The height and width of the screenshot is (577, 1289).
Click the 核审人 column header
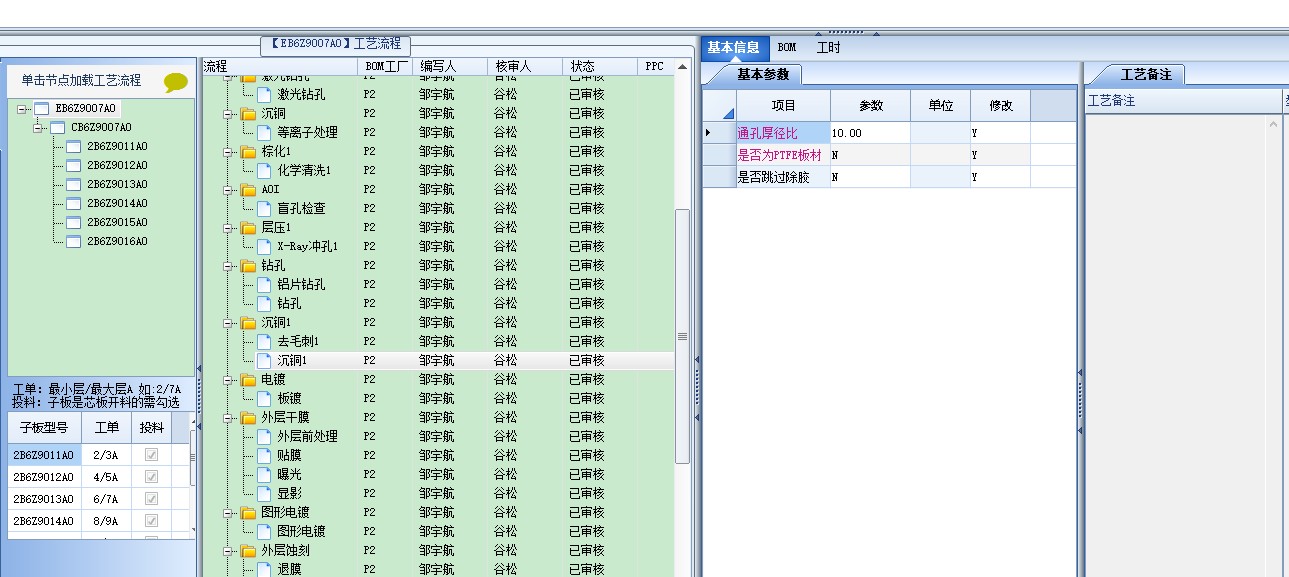(526, 66)
